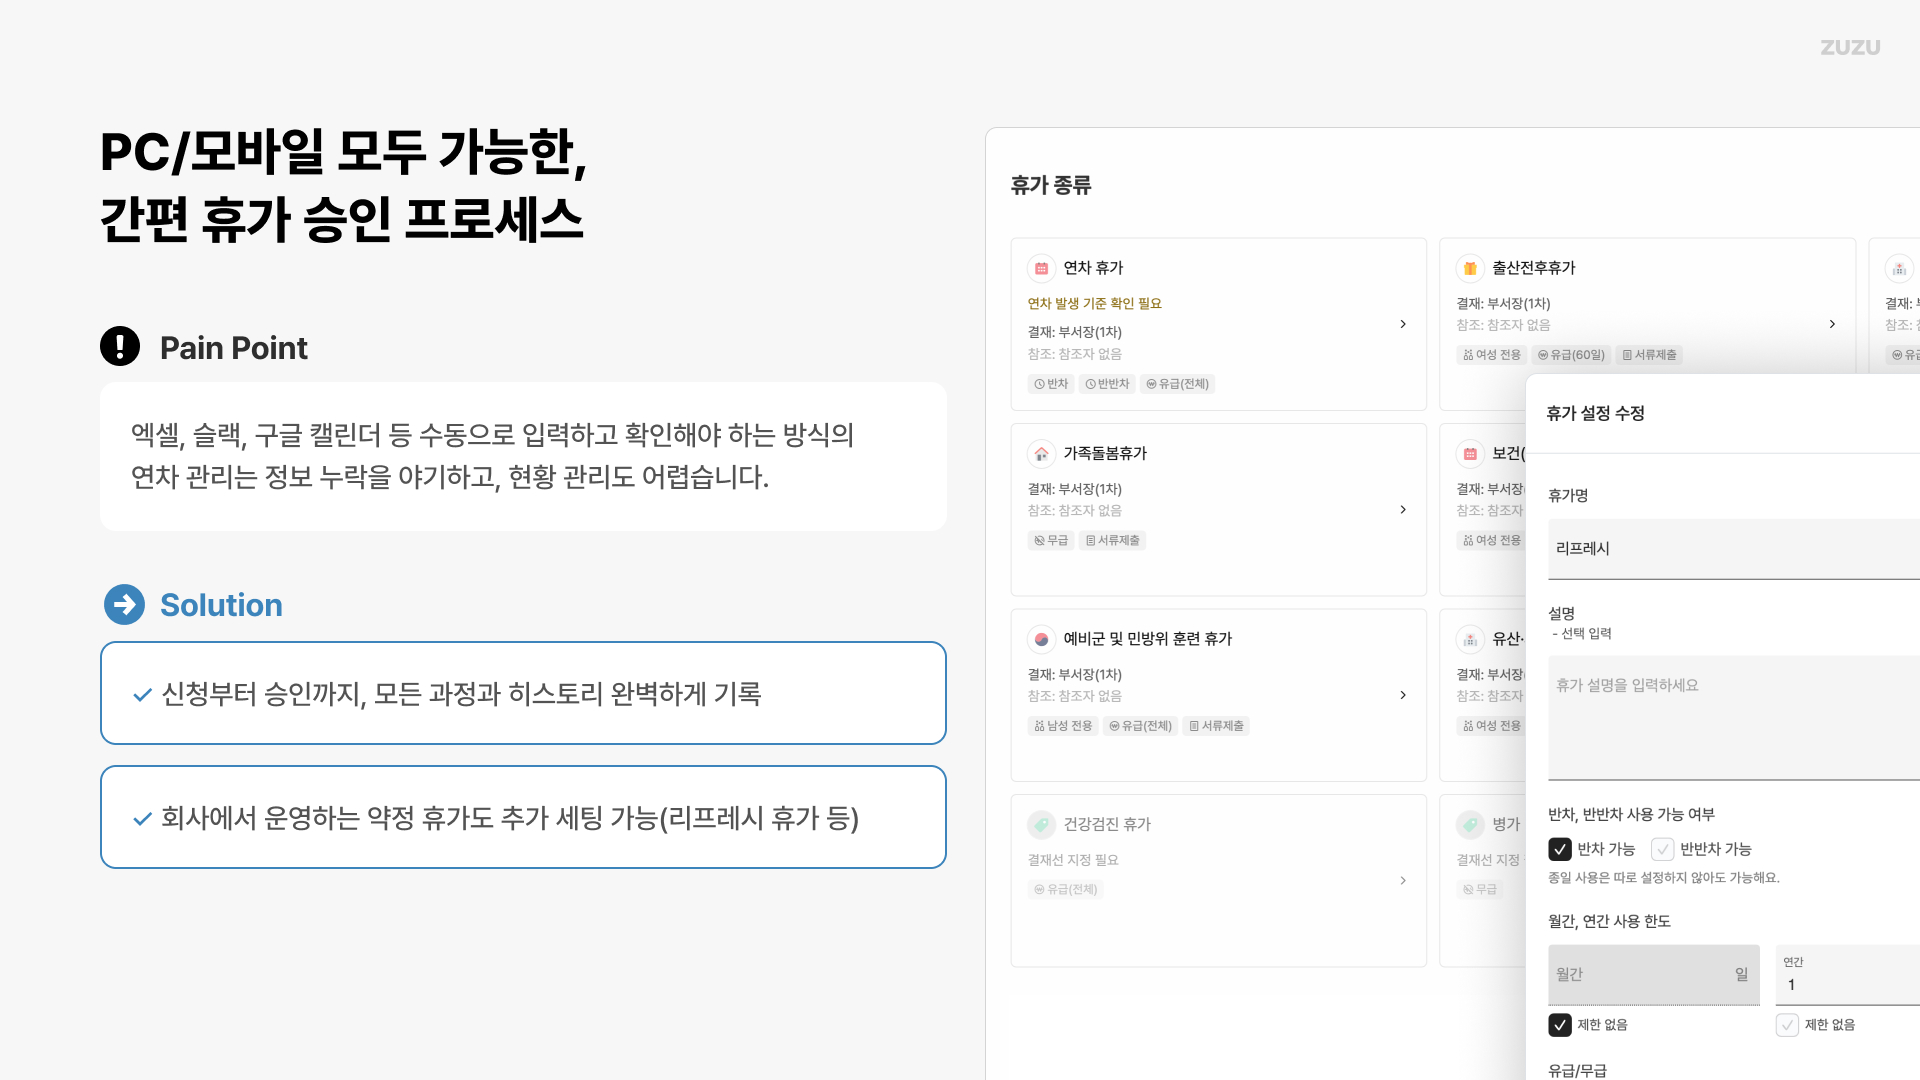Click the 서류제출 tag on 출산전후휴가
This screenshot has height=1080, width=1920.
pos(1649,354)
